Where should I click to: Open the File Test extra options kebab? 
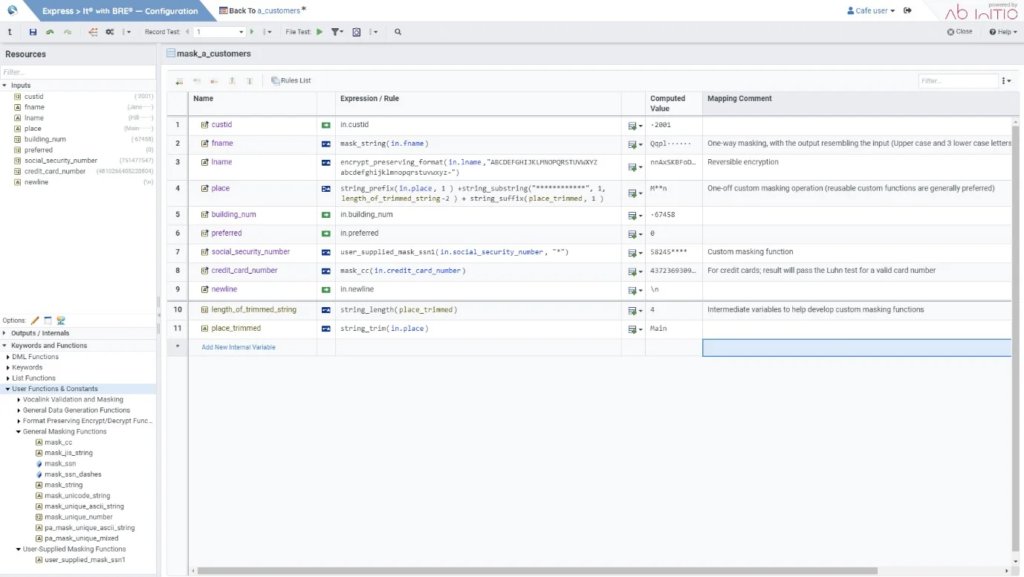[x=373, y=32]
